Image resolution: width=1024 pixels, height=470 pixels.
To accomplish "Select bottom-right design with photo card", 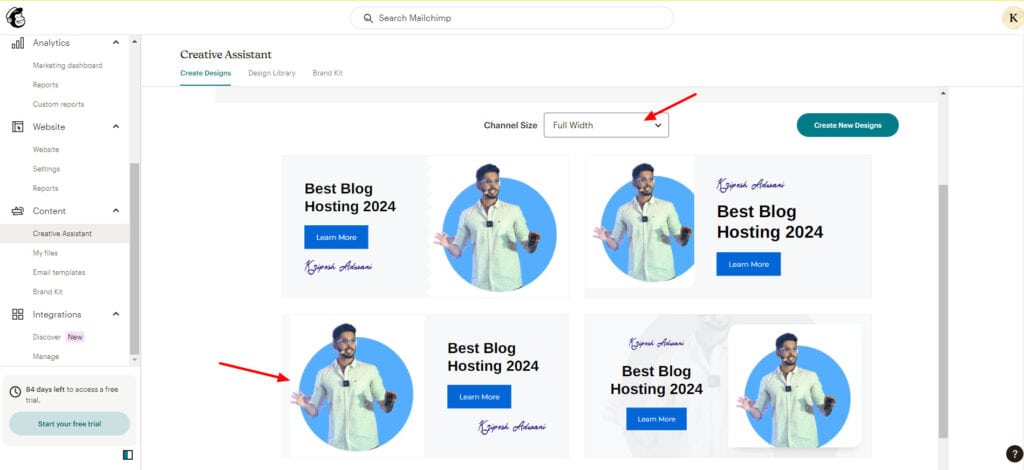I will pos(728,386).
